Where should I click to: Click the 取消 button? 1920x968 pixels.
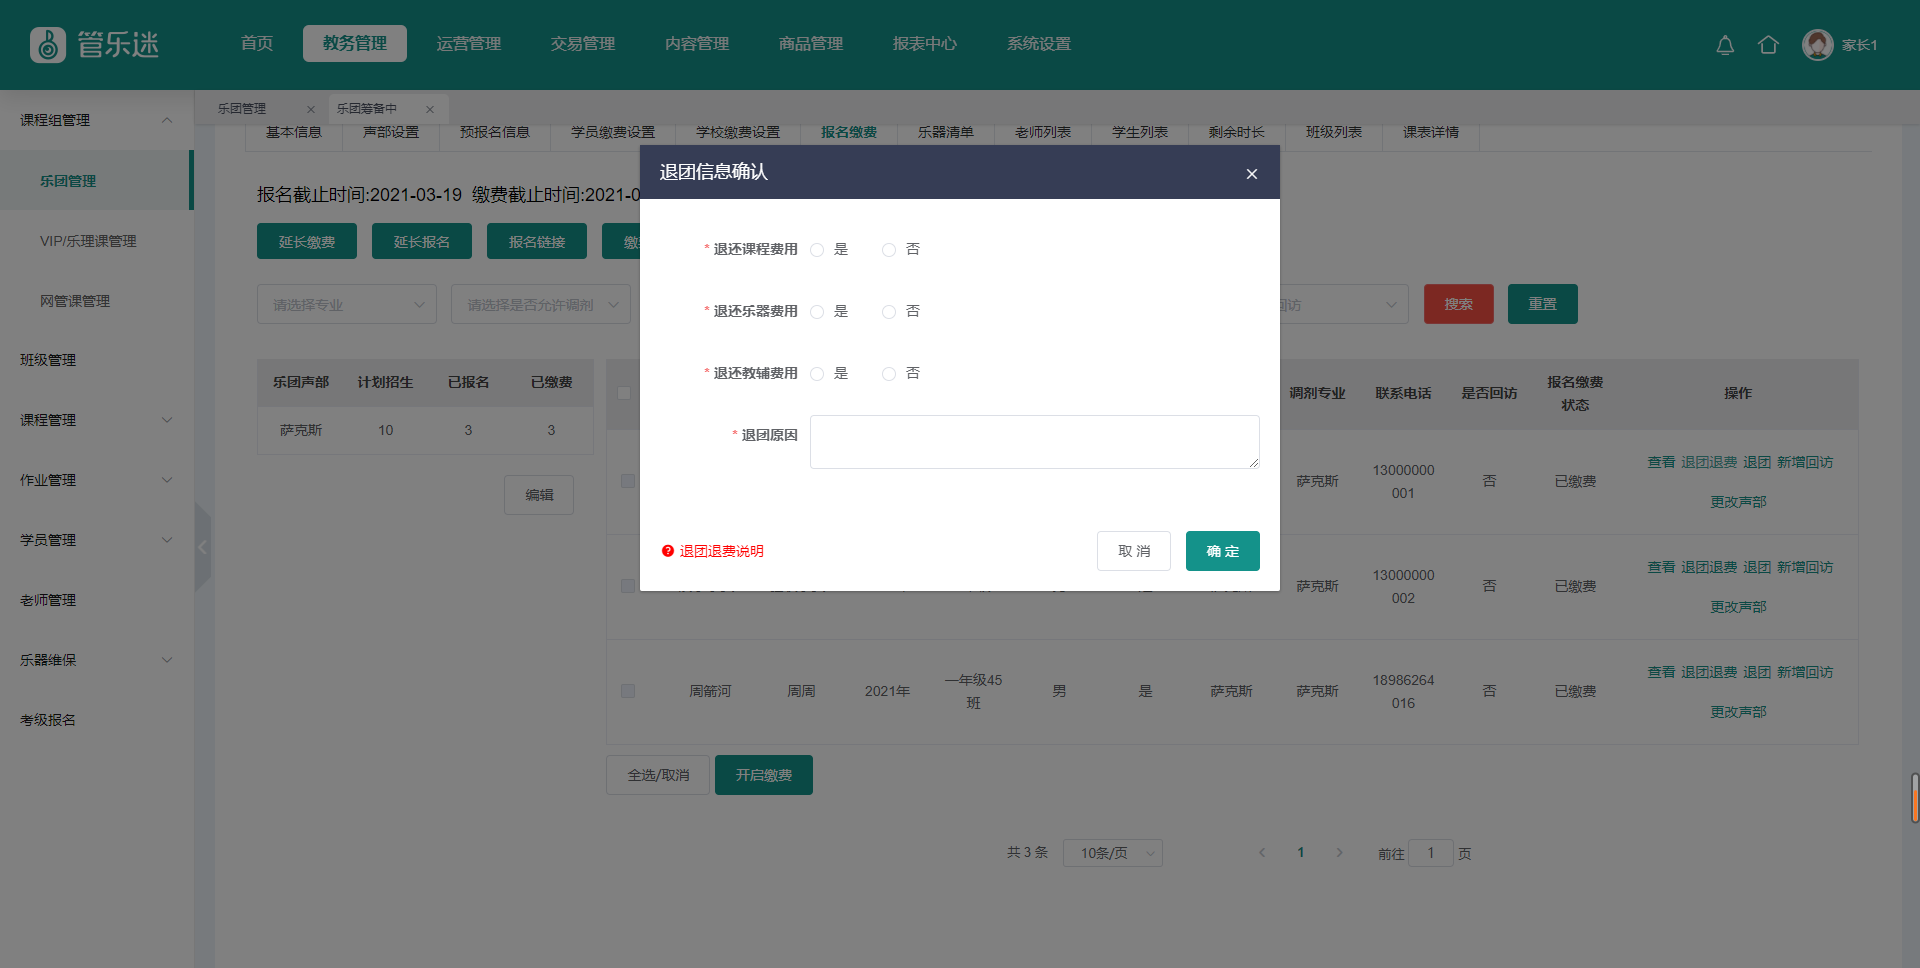[x=1133, y=551]
